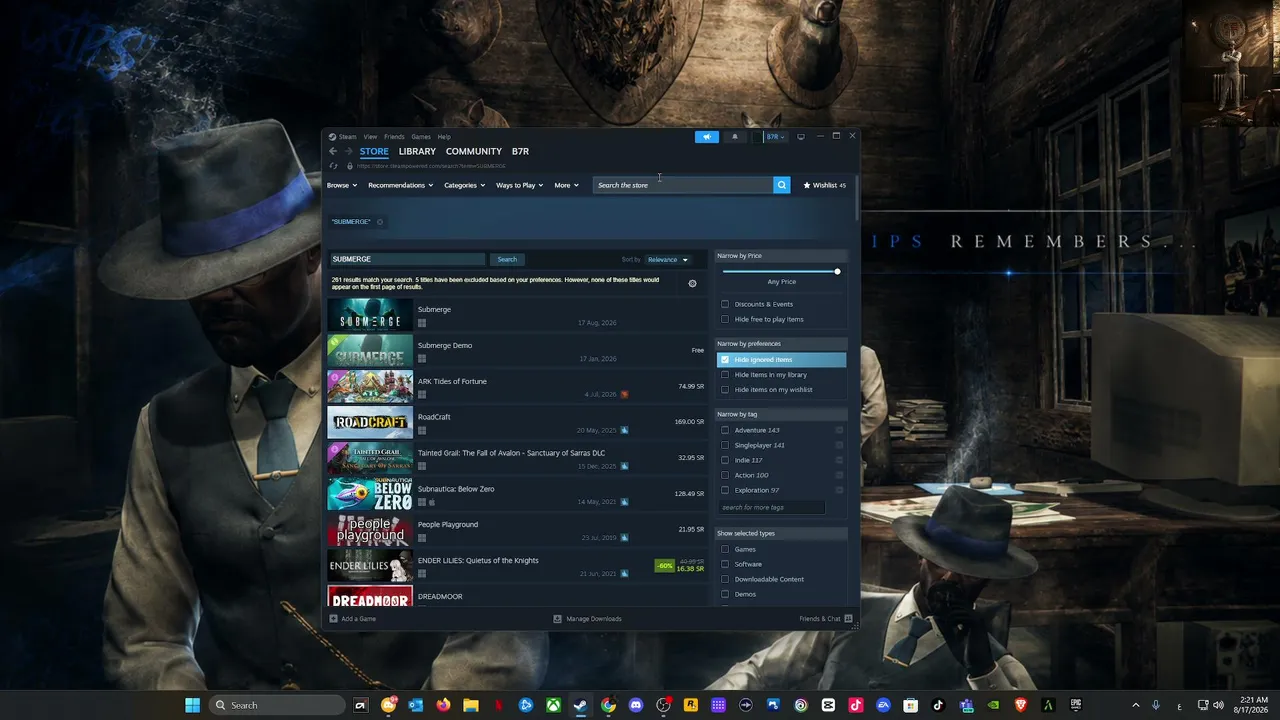Viewport: 1280px width, 720px height.
Task: Reload the Steam store page
Action: (333, 166)
